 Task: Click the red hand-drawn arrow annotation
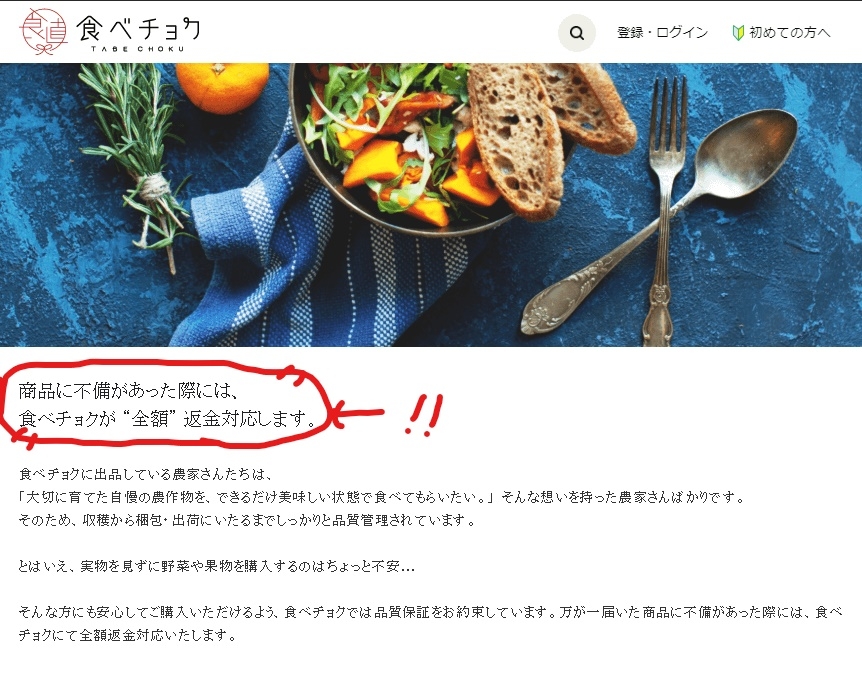(356, 413)
